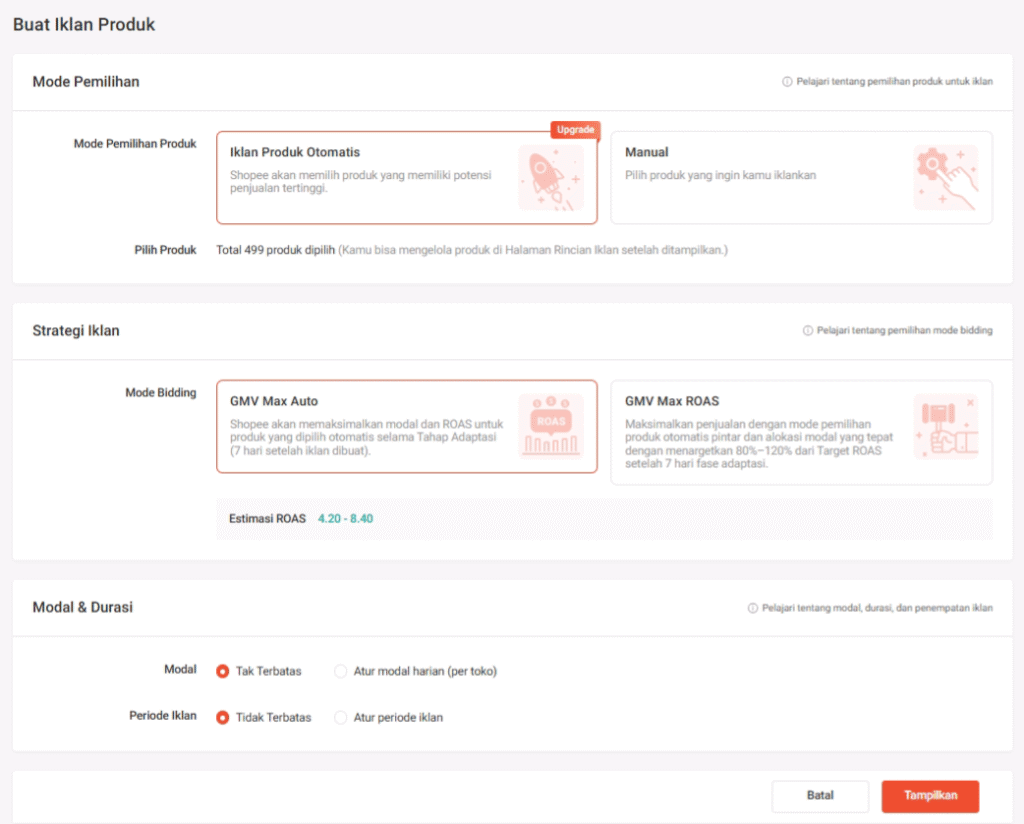Click the ROAS chart icon in GMV Max Auto
1024x824 pixels.
(x=550, y=425)
